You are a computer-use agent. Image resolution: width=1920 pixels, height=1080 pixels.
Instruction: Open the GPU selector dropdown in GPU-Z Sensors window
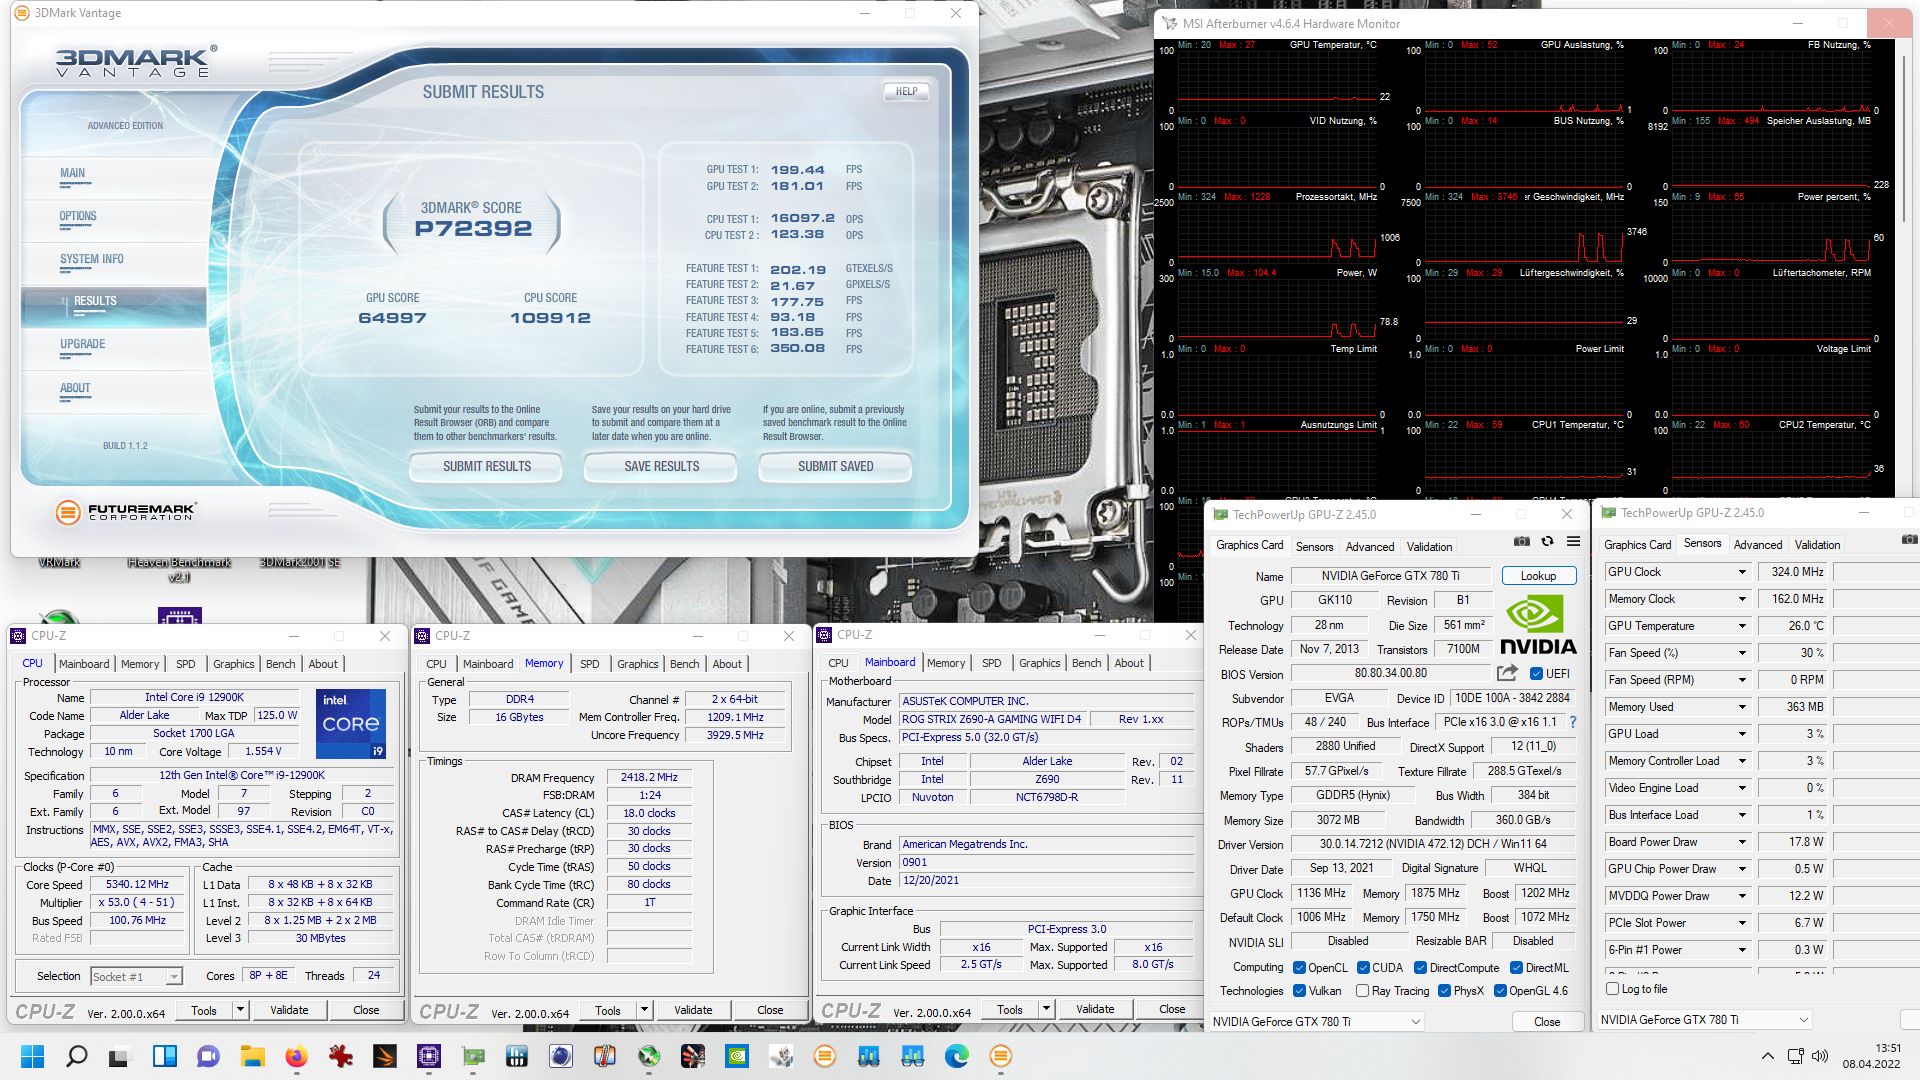point(1704,1019)
